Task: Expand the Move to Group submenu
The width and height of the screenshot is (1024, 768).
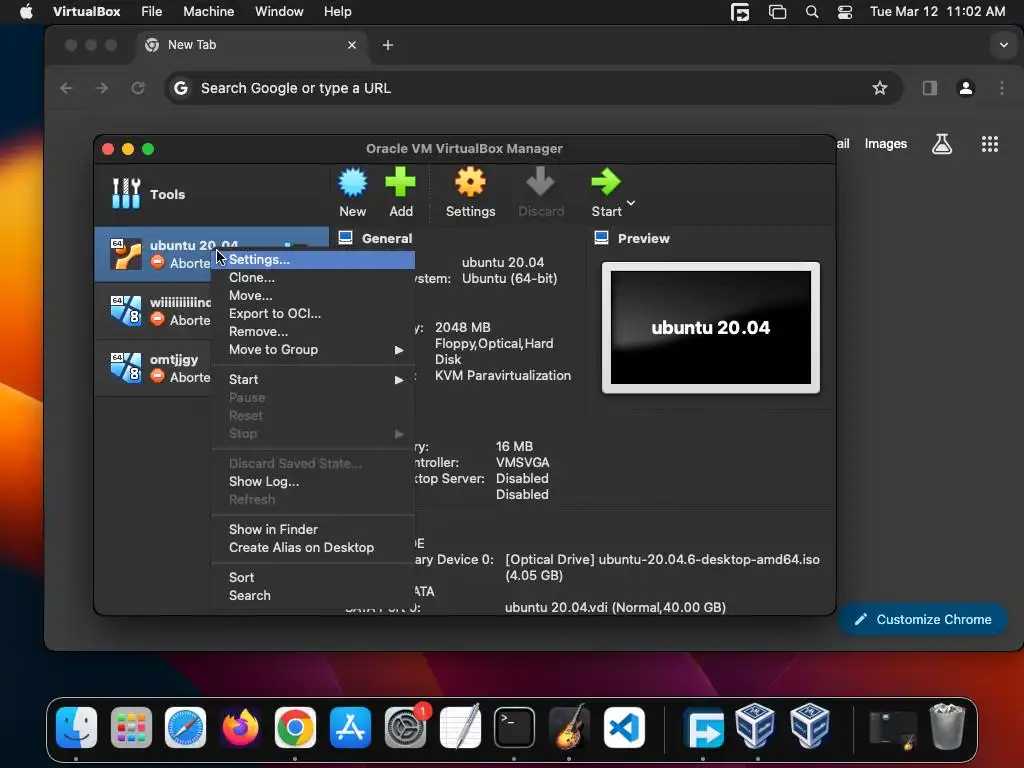Action: click(x=313, y=349)
